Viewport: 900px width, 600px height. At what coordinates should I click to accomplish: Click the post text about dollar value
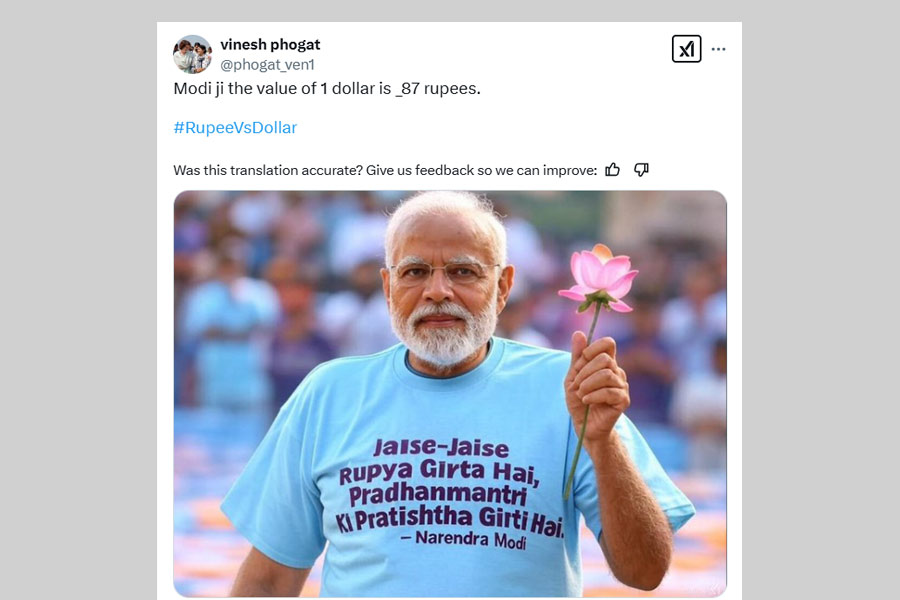[327, 89]
